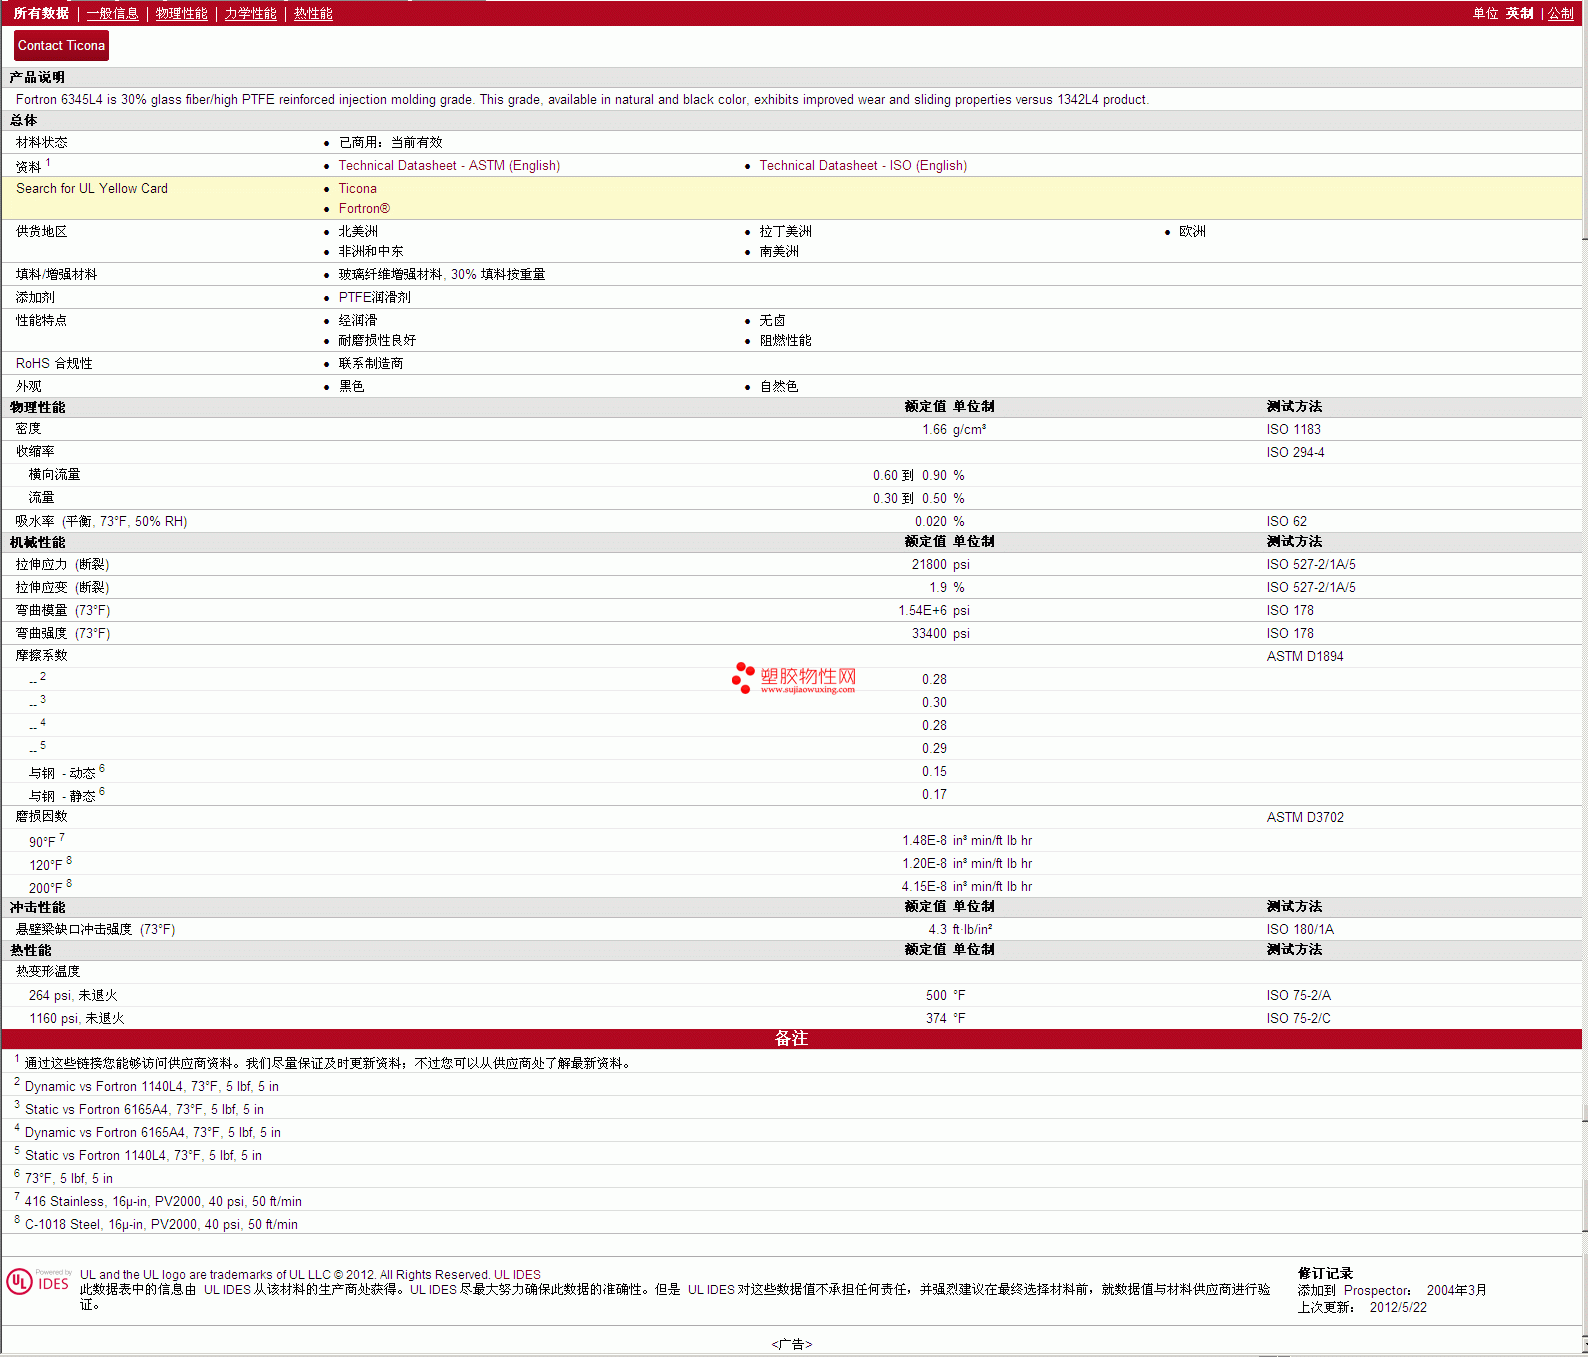Image resolution: width=1588 pixels, height=1357 pixels.
Task: Switch units to 公制
Action: point(1561,13)
